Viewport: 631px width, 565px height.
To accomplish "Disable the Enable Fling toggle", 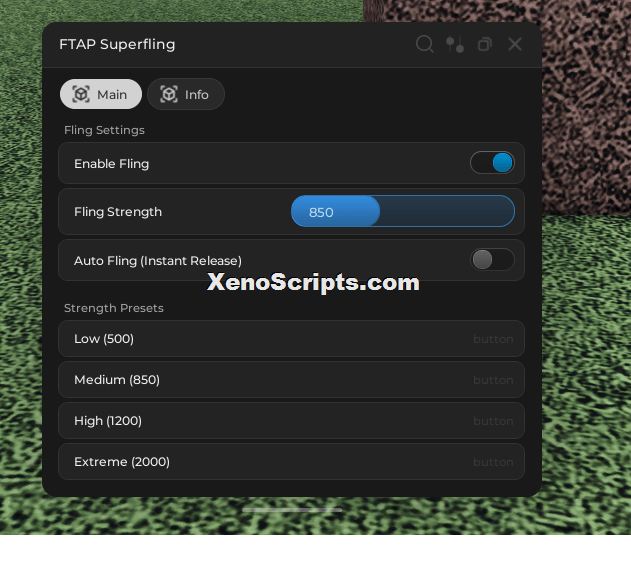I will (492, 163).
